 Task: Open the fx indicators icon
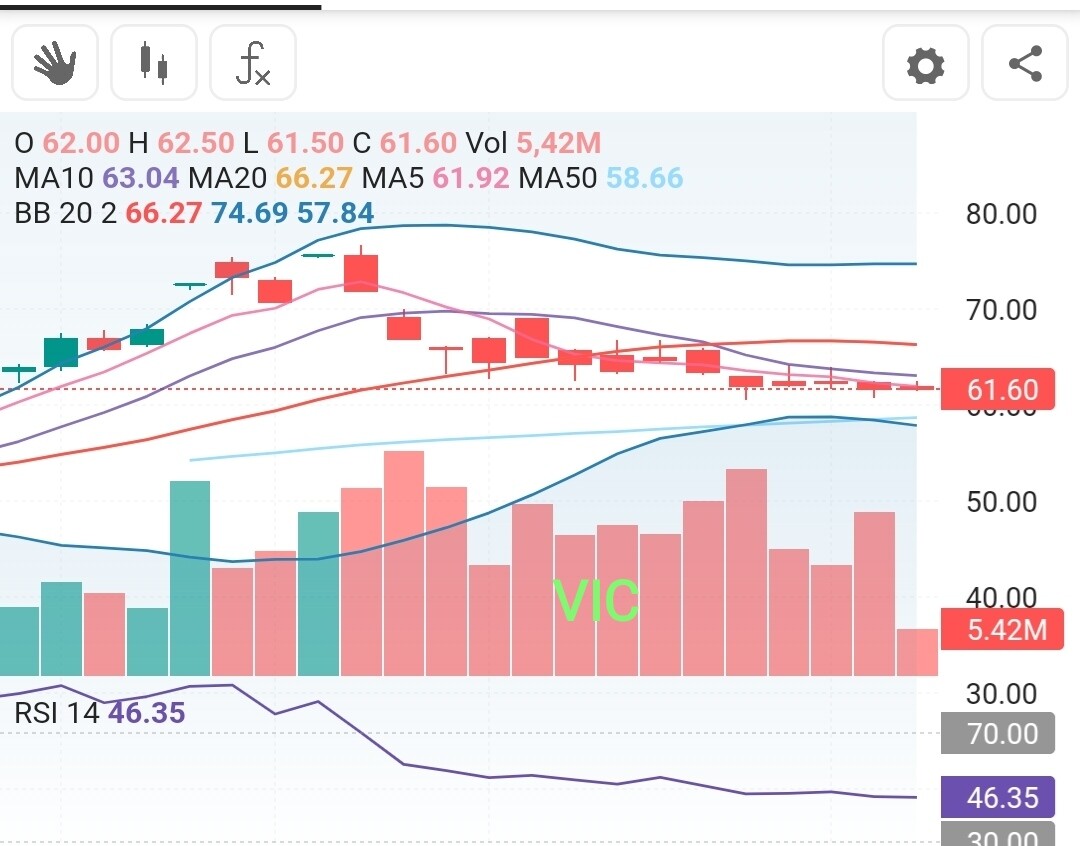point(253,63)
